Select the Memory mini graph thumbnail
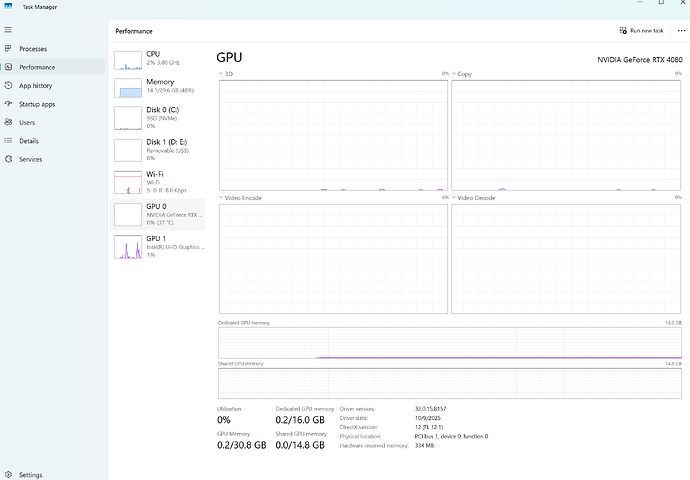 pyautogui.click(x=128, y=88)
